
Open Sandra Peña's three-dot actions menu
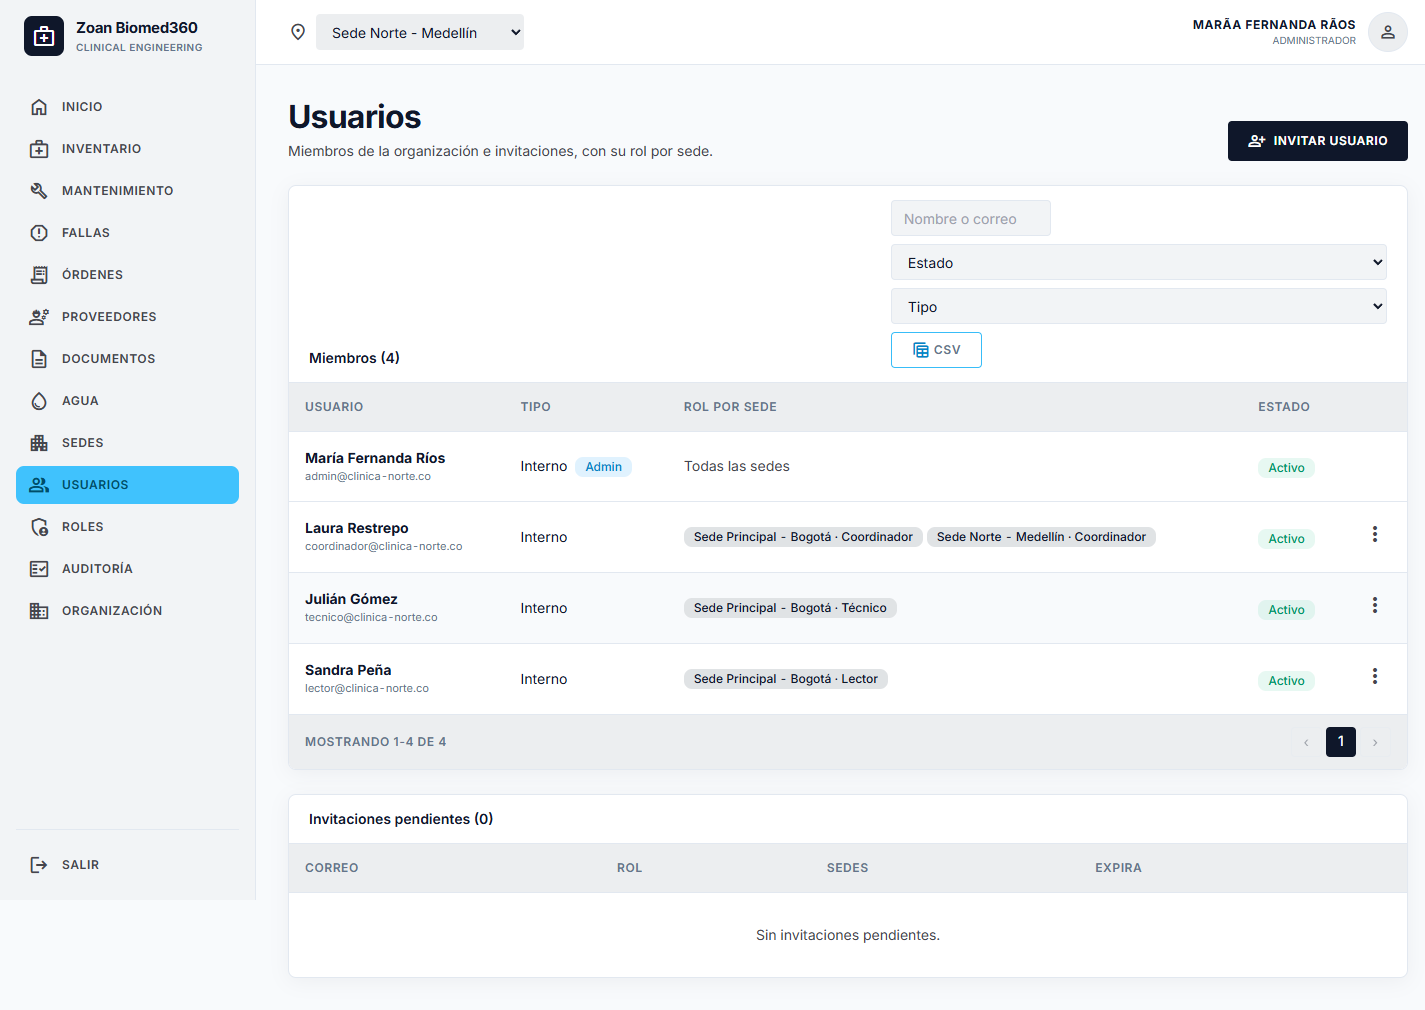1375,677
